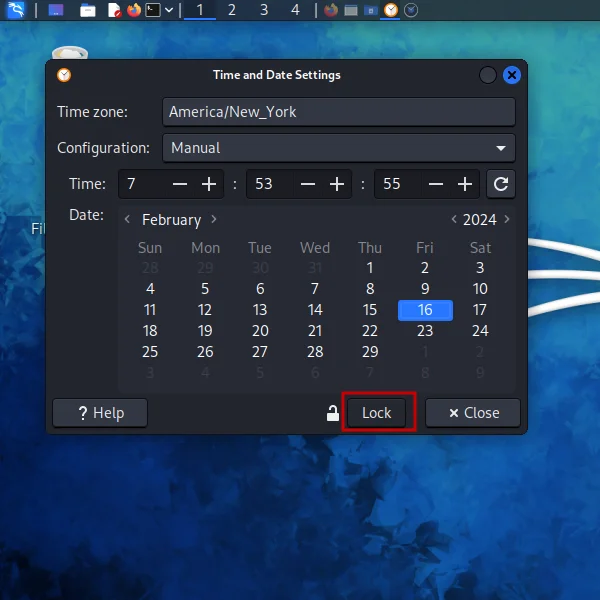Increase the seconds value

(x=465, y=184)
